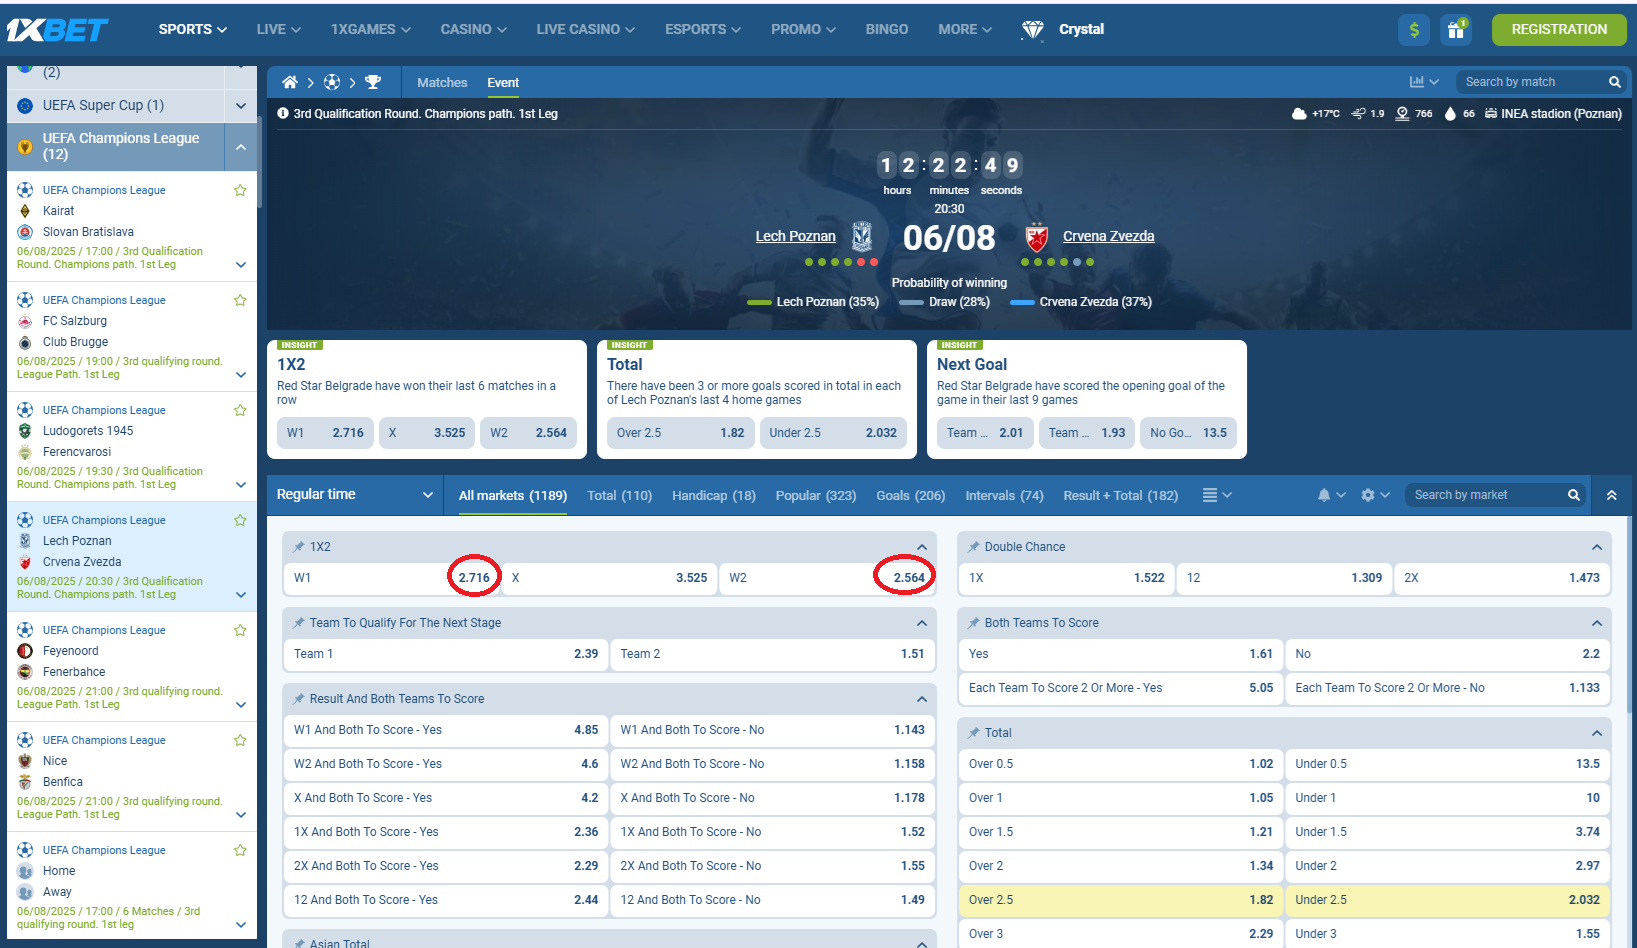Pin the 1X2 market
Image resolution: width=1637 pixels, height=948 pixels.
[298, 547]
